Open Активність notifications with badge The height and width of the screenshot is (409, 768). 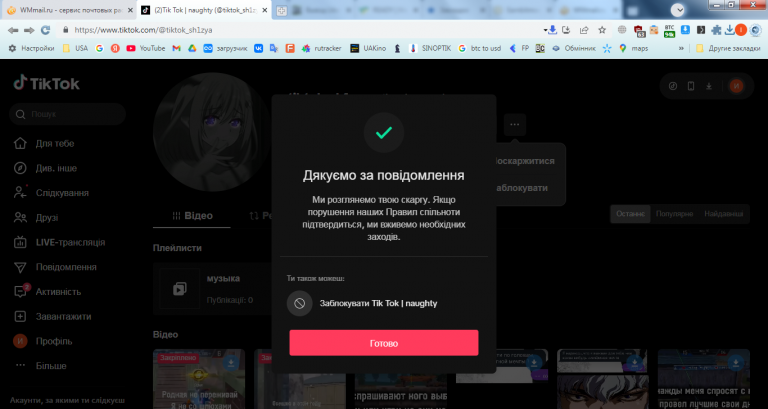pos(47,291)
